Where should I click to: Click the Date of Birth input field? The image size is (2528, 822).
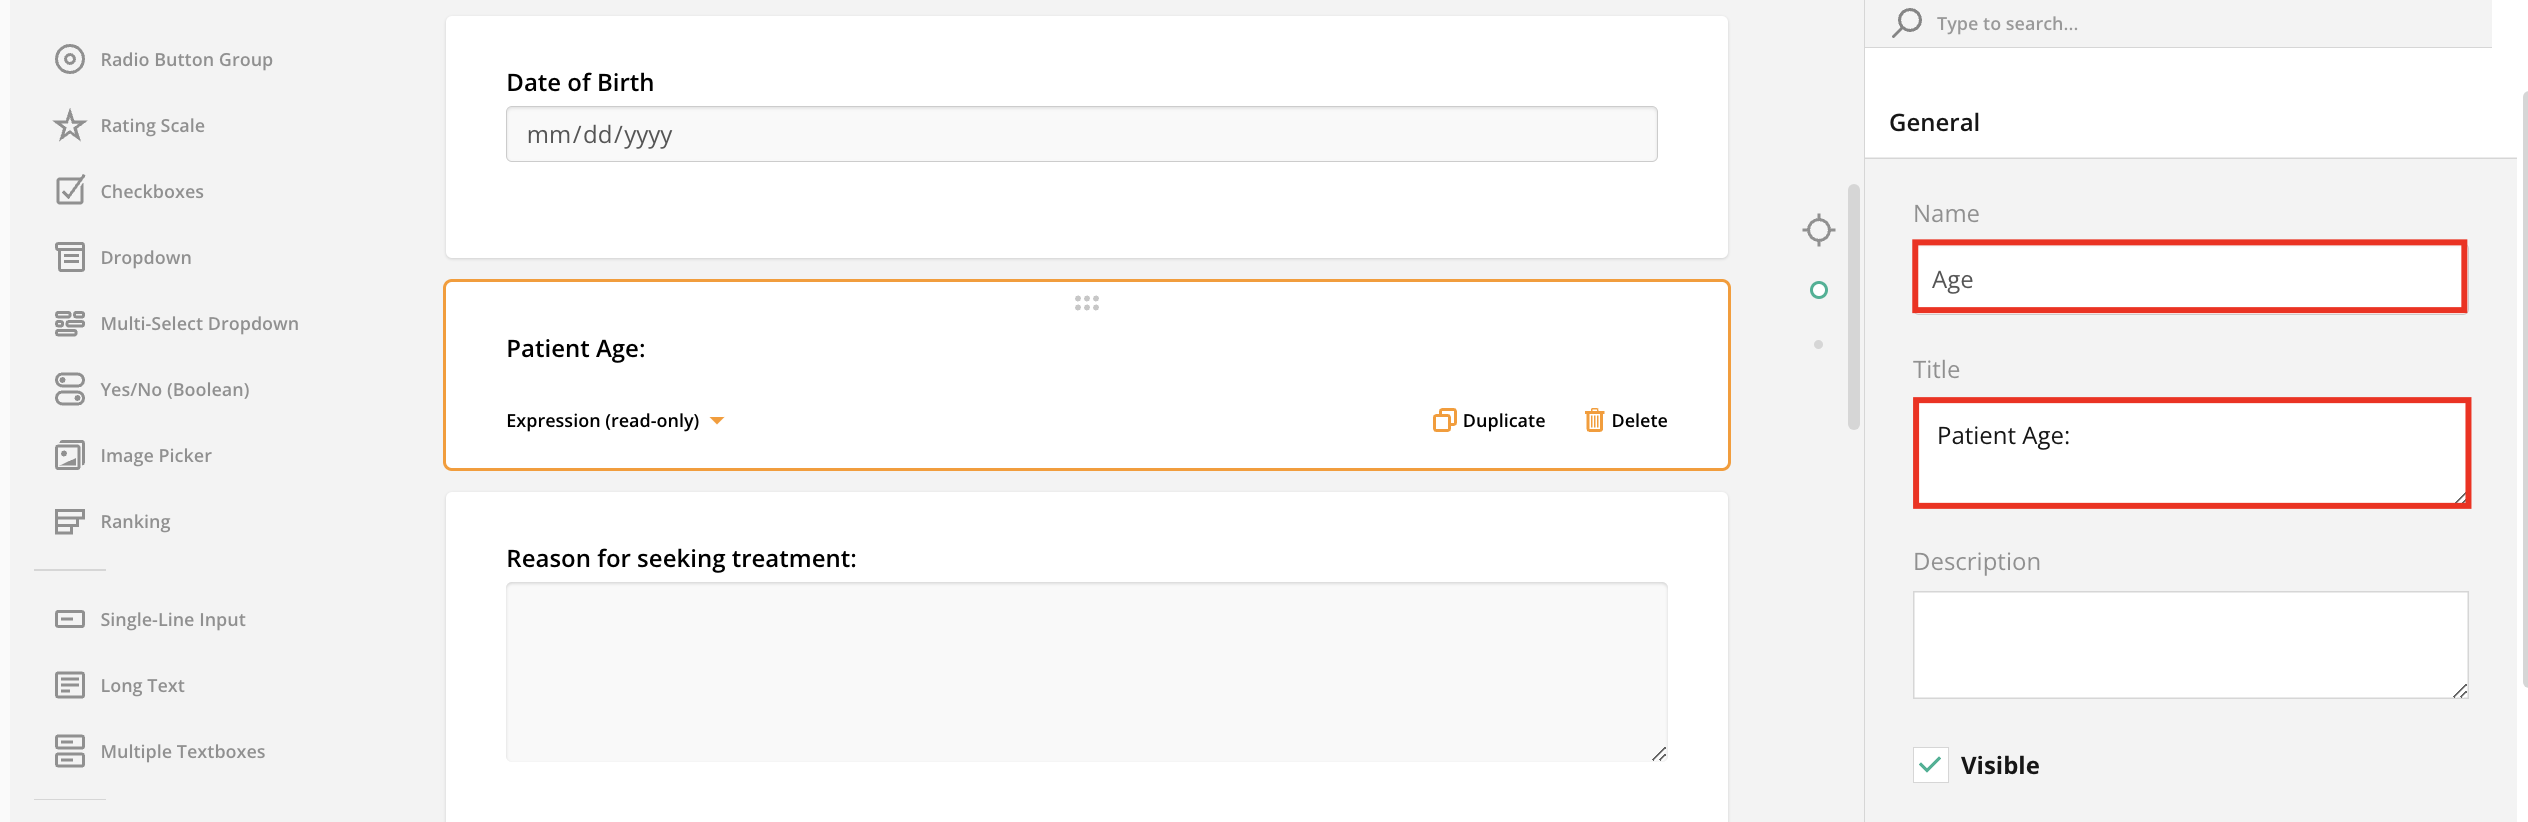coord(1081,135)
